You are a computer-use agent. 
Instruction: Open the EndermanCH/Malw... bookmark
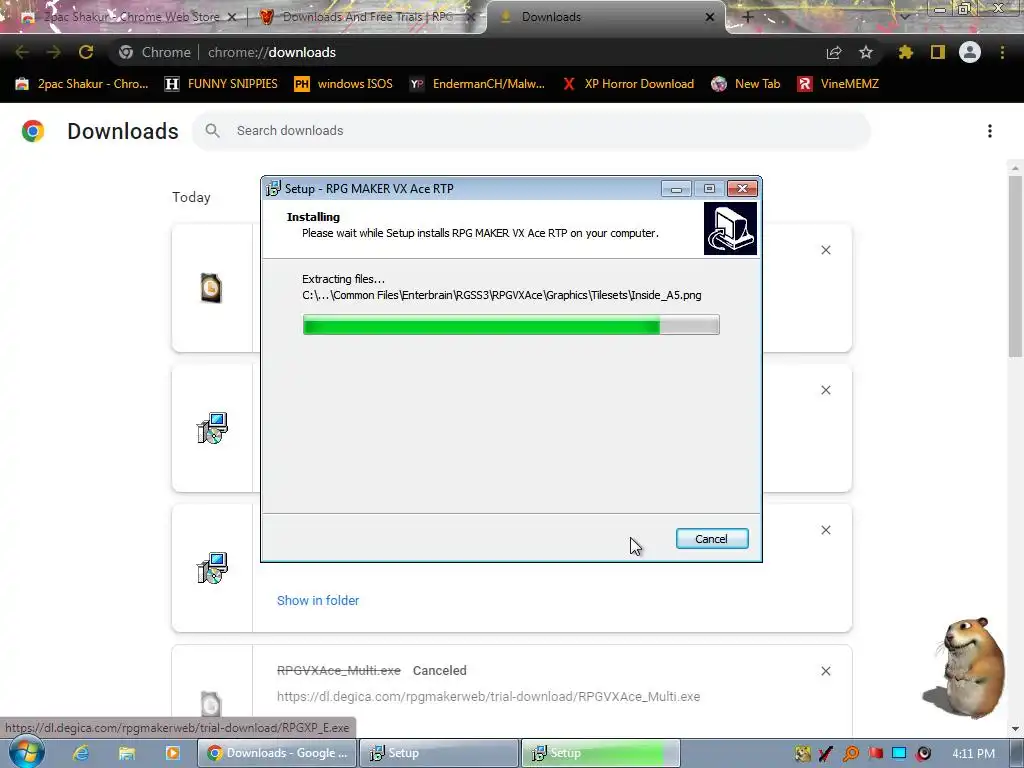click(x=477, y=84)
